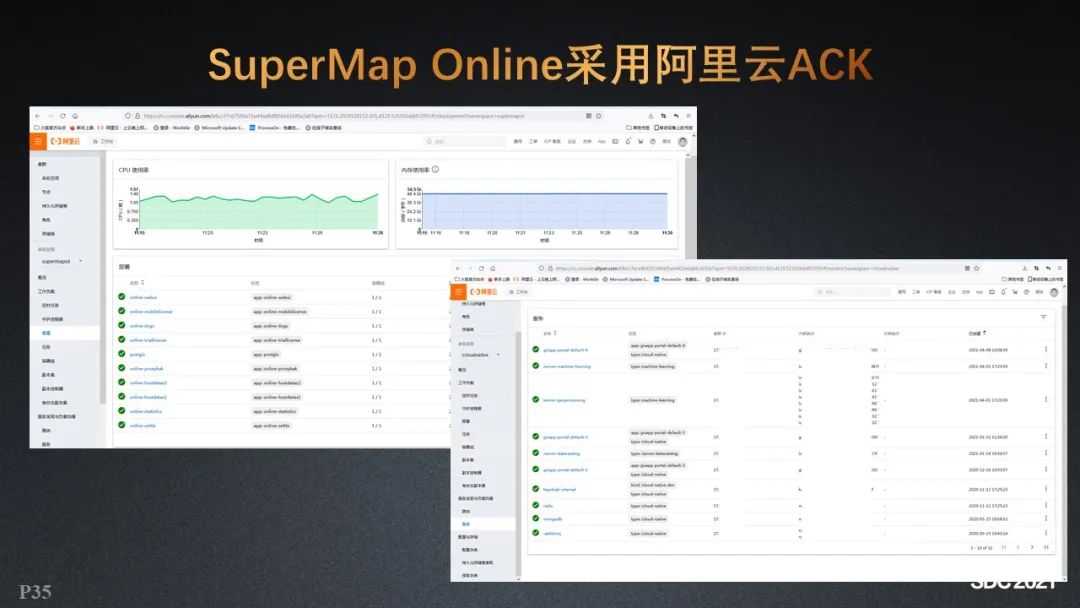Focus the search box in the supermapol window header
Viewport: 1080px width, 608px height.
[465, 141]
